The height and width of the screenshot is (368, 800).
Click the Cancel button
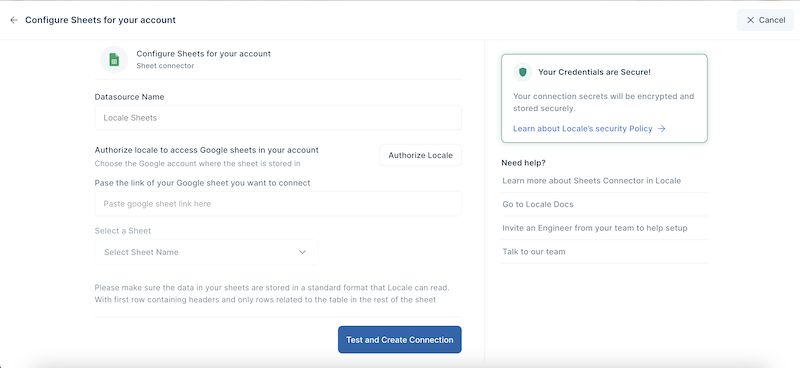click(x=765, y=20)
